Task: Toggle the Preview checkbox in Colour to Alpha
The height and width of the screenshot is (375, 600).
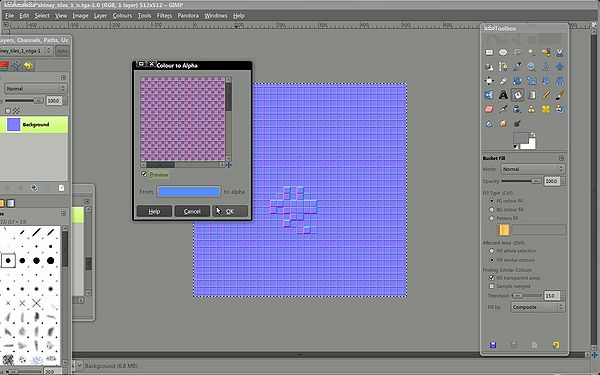Action: pyautogui.click(x=144, y=174)
